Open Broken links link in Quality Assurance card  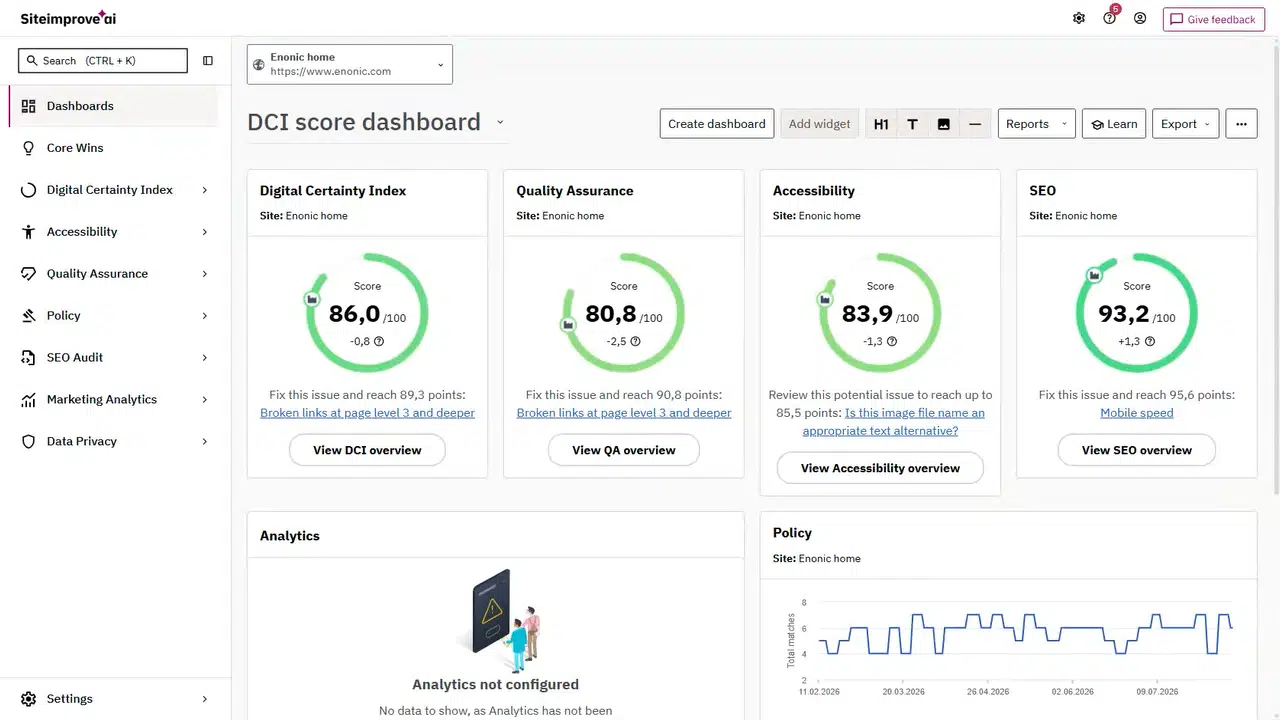(624, 413)
